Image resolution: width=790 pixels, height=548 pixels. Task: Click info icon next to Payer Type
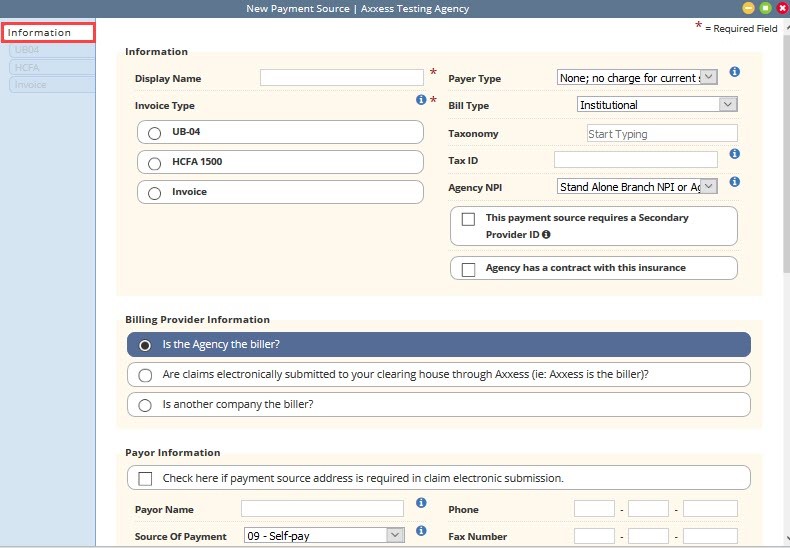(x=735, y=73)
